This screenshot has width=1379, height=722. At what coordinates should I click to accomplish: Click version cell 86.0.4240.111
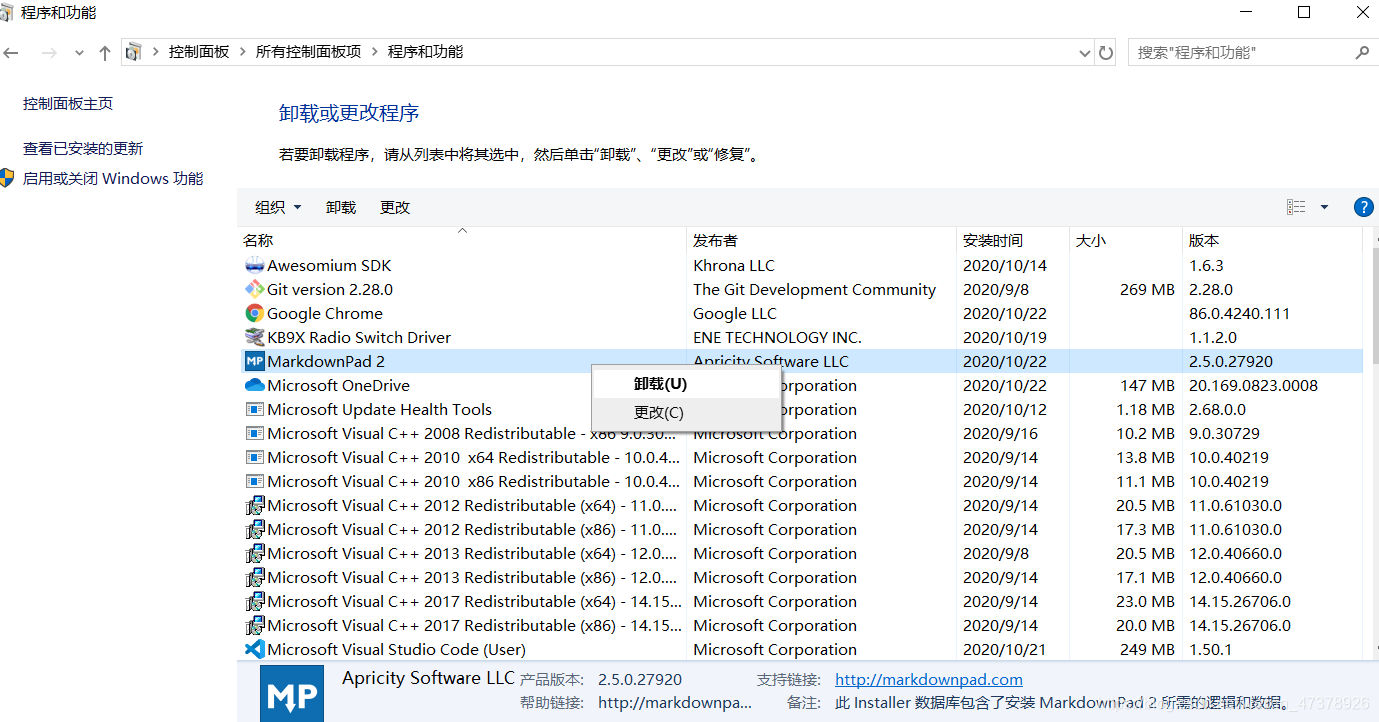(1239, 313)
